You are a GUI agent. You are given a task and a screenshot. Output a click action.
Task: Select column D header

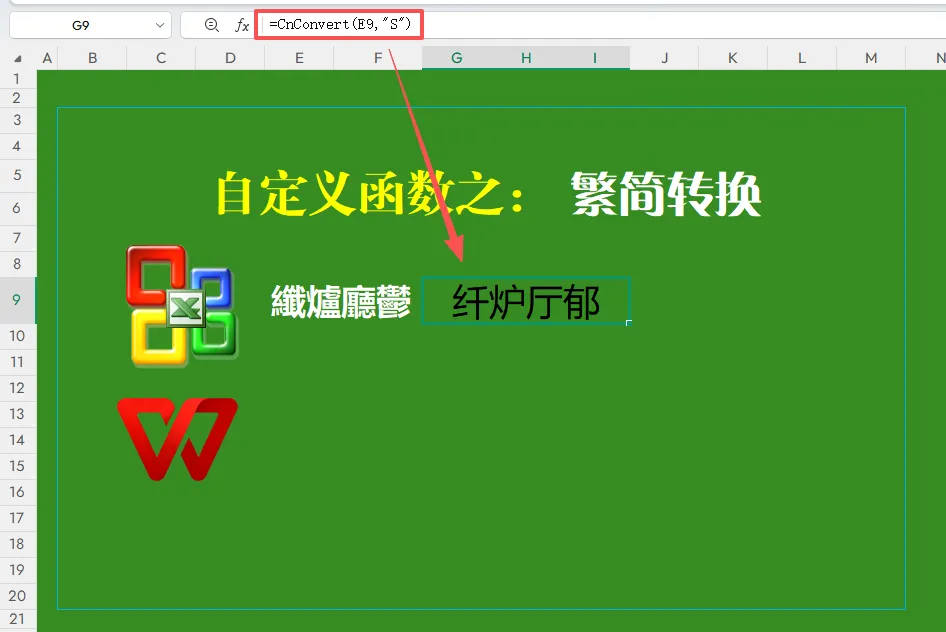click(230, 58)
